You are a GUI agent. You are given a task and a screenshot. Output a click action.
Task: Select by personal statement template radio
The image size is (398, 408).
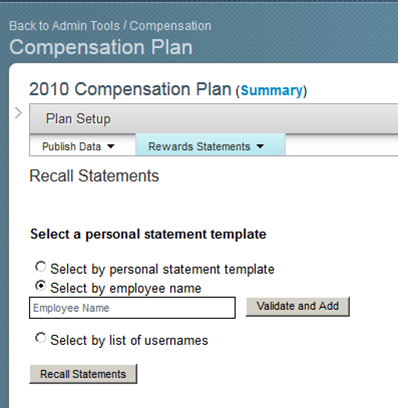(41, 267)
